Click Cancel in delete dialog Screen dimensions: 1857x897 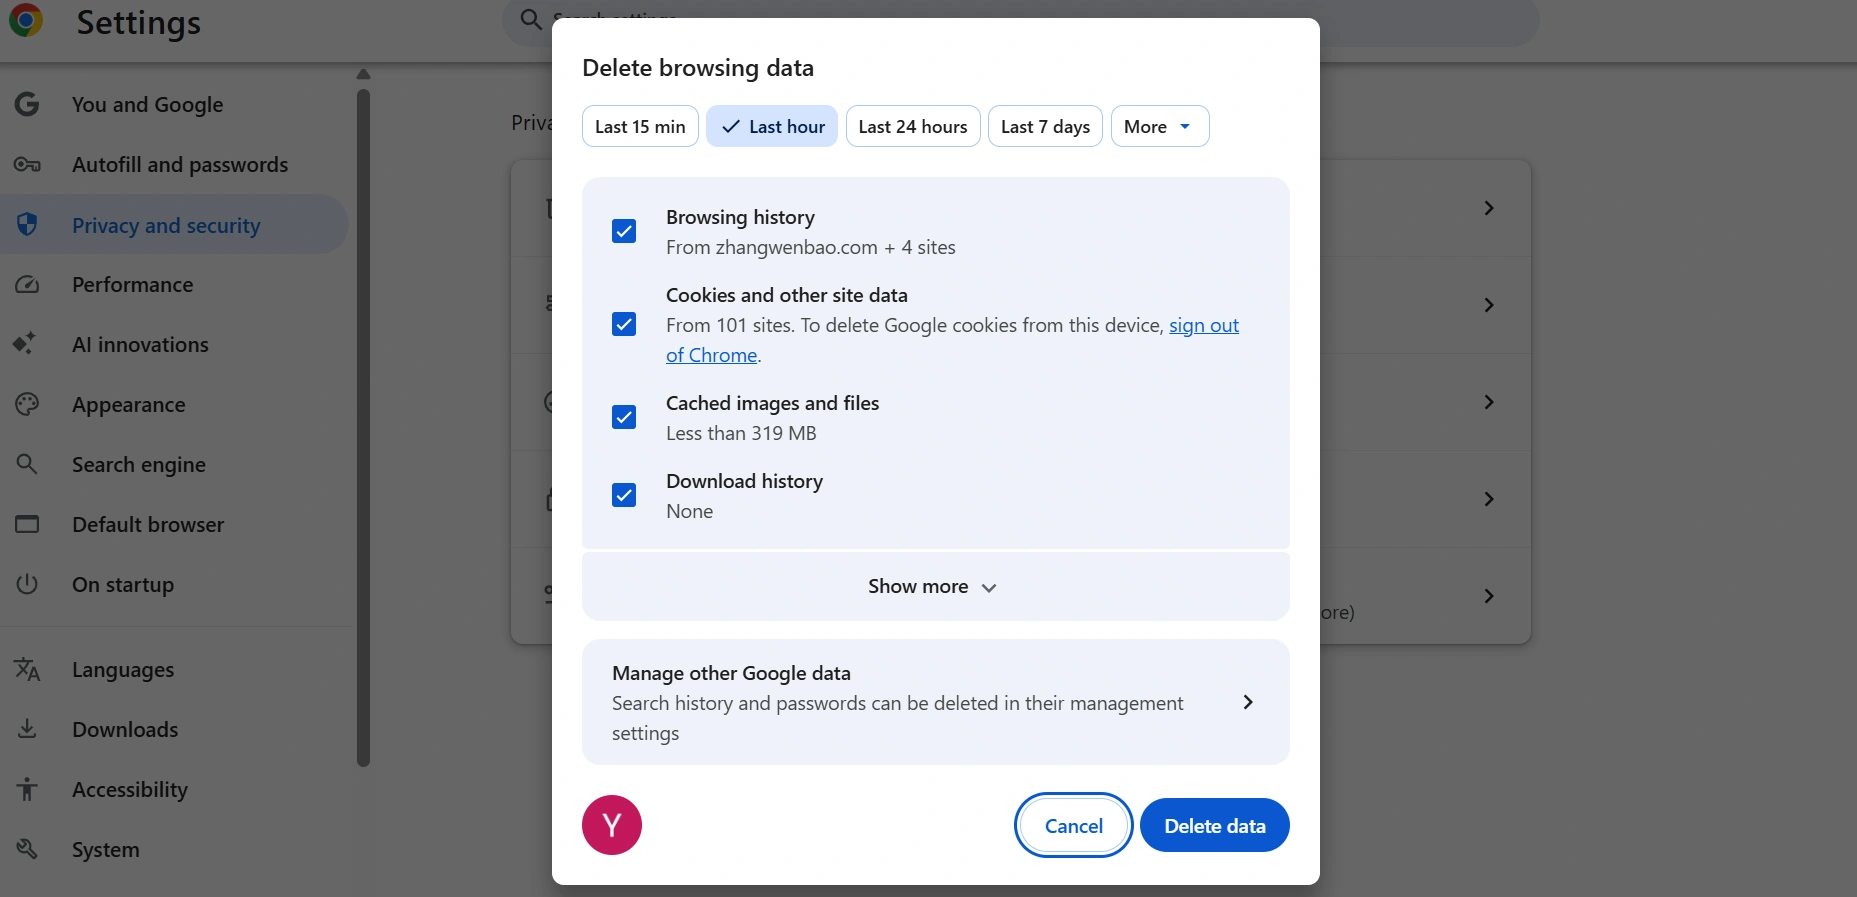coord(1073,825)
